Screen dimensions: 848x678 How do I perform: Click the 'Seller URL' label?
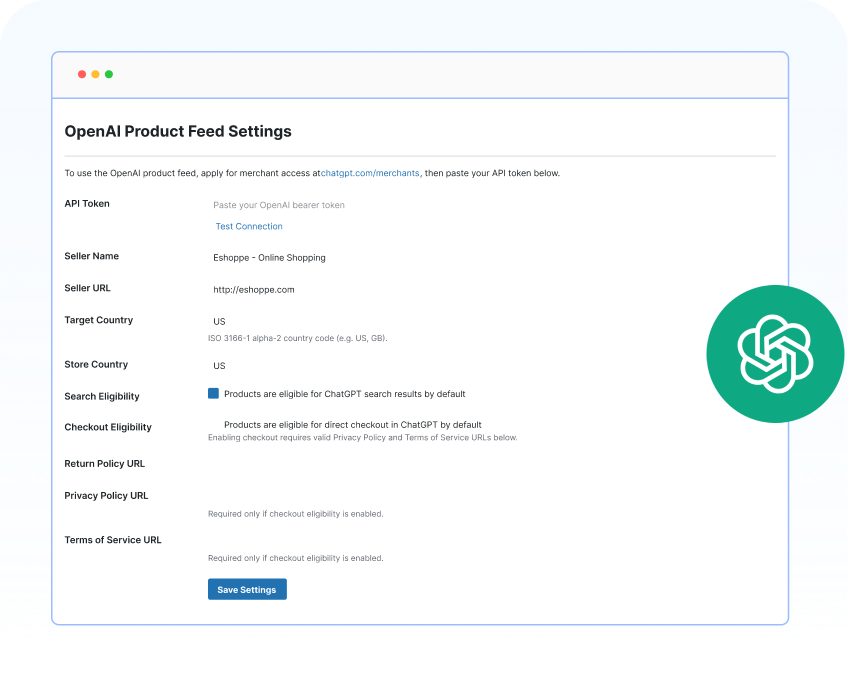(87, 288)
